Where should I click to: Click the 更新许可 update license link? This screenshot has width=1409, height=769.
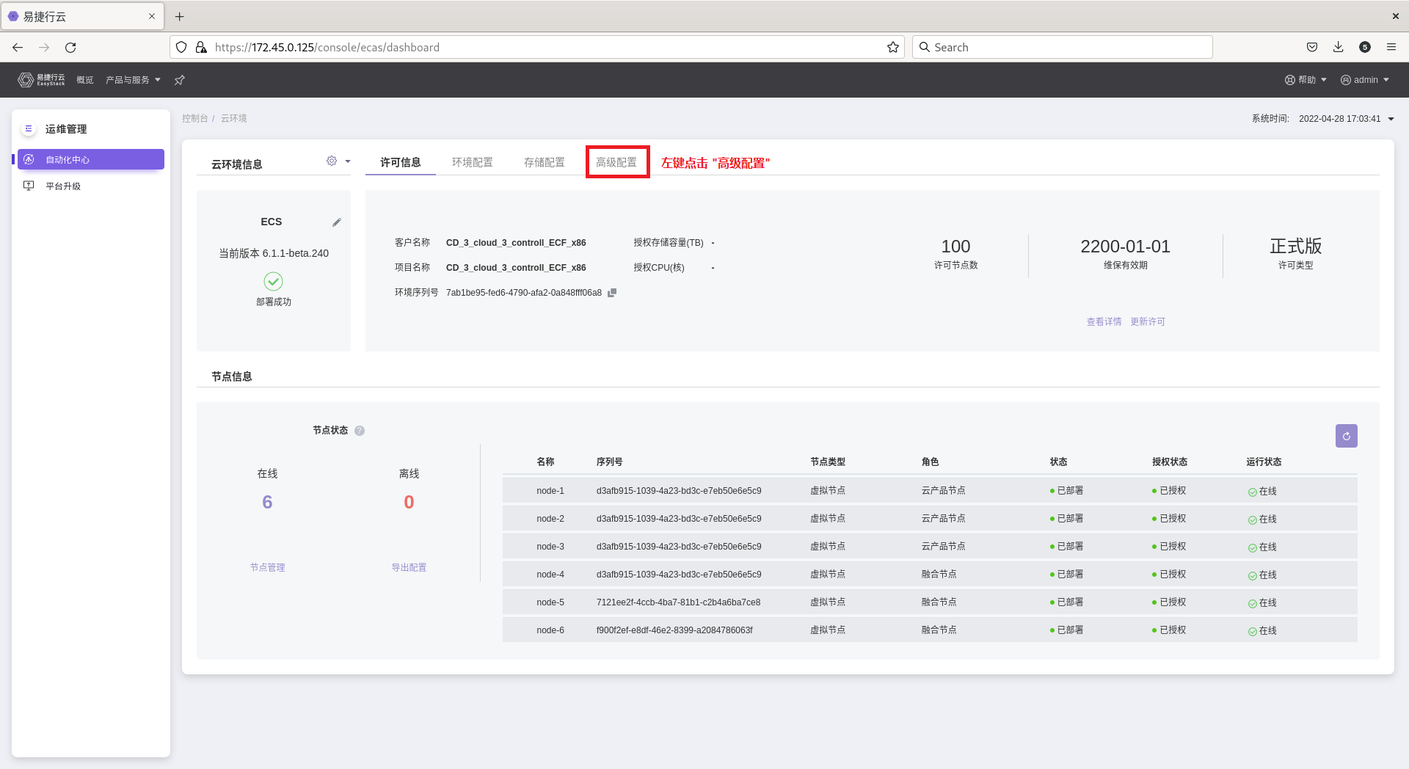pyautogui.click(x=1148, y=322)
